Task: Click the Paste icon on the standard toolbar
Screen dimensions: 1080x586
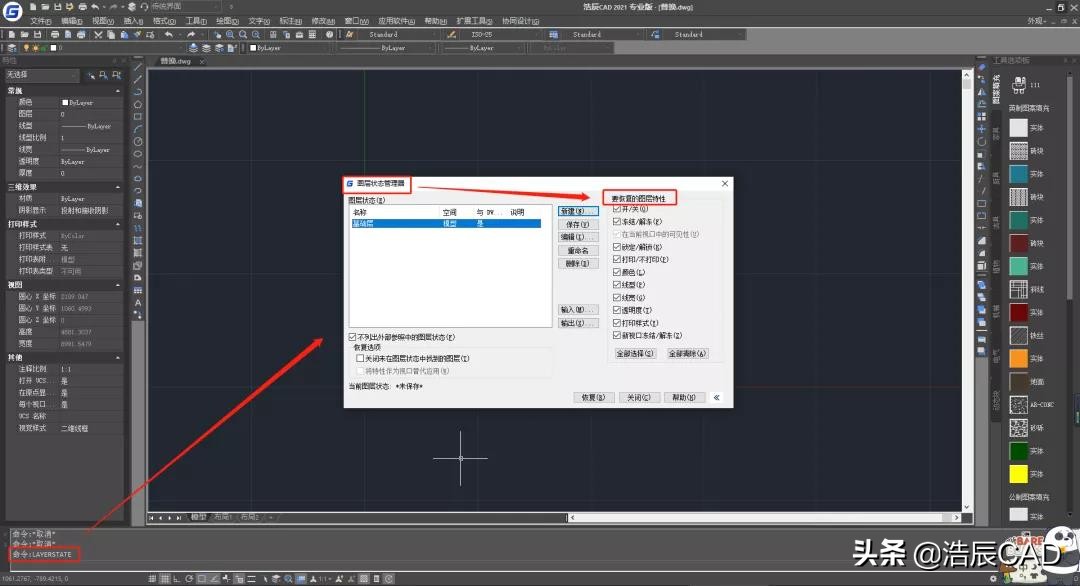Action: 124,34
